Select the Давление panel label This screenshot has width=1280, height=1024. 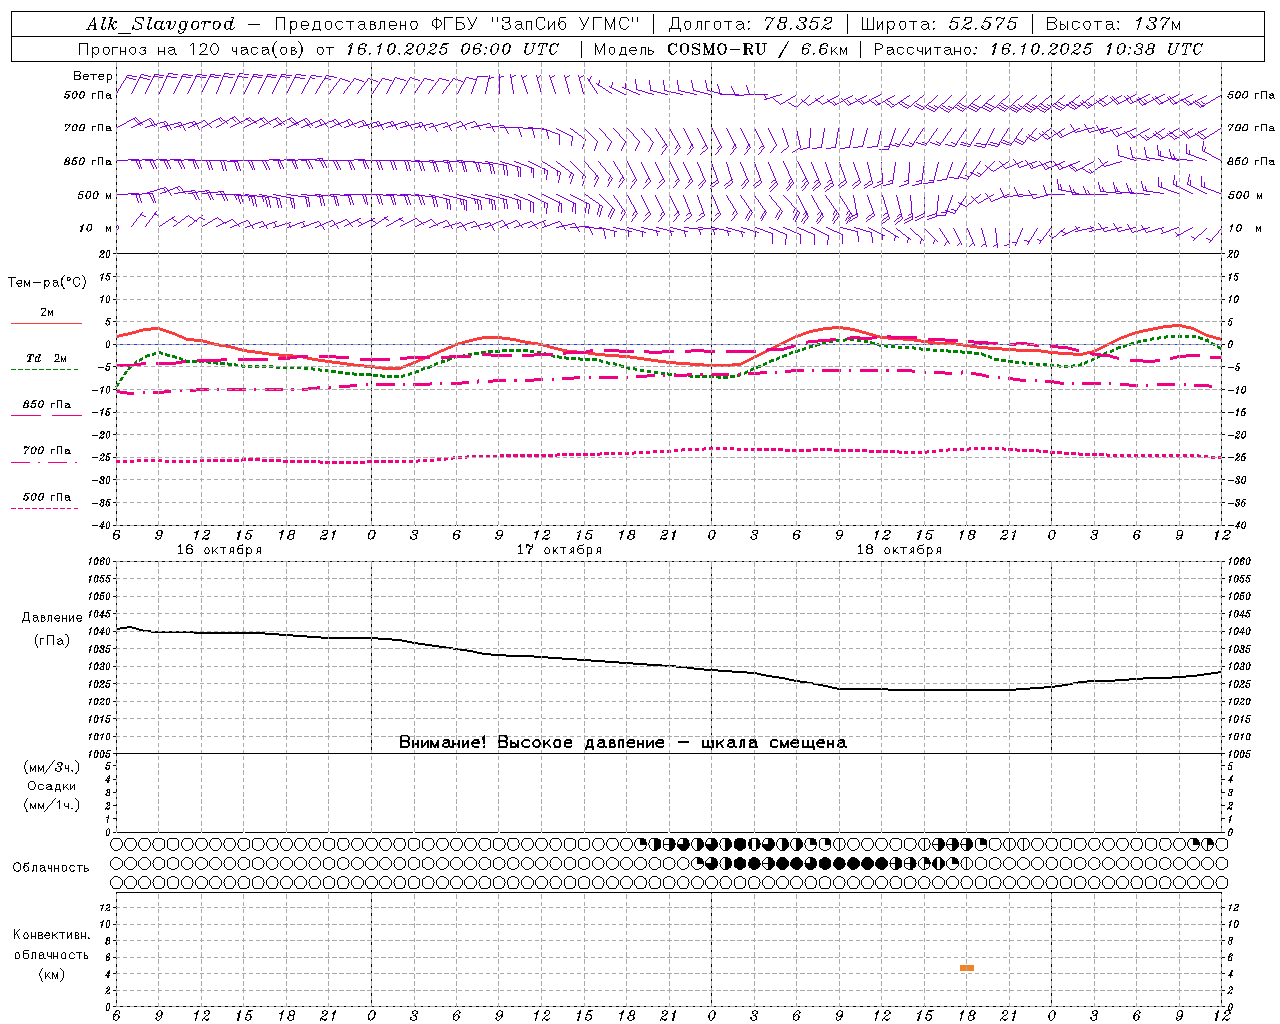(x=52, y=618)
